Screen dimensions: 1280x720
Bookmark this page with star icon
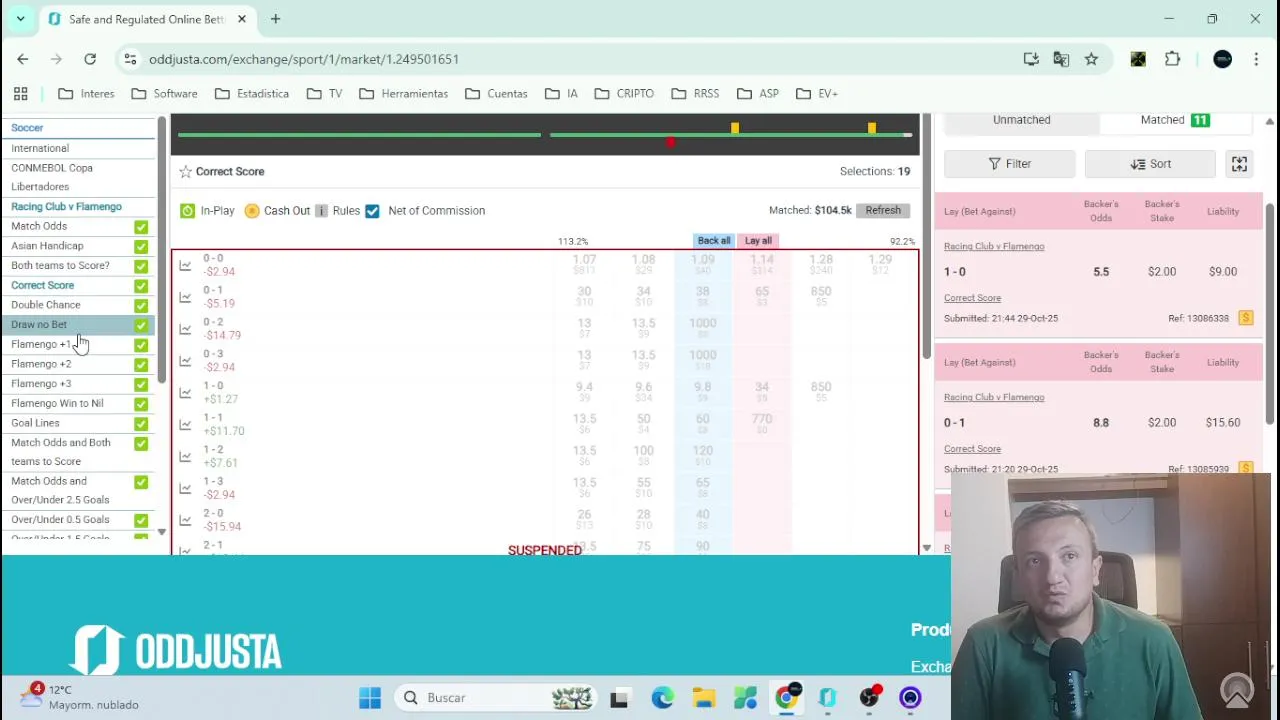(1091, 59)
